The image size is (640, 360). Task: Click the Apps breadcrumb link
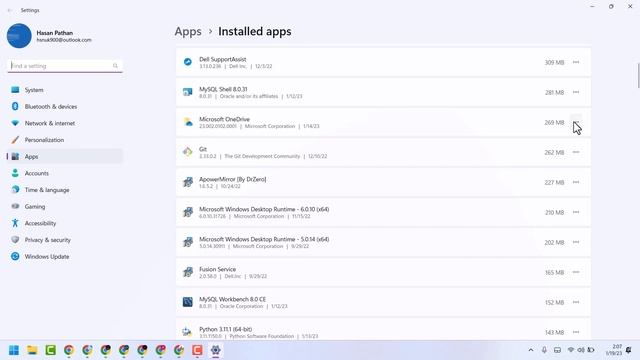[x=188, y=31]
